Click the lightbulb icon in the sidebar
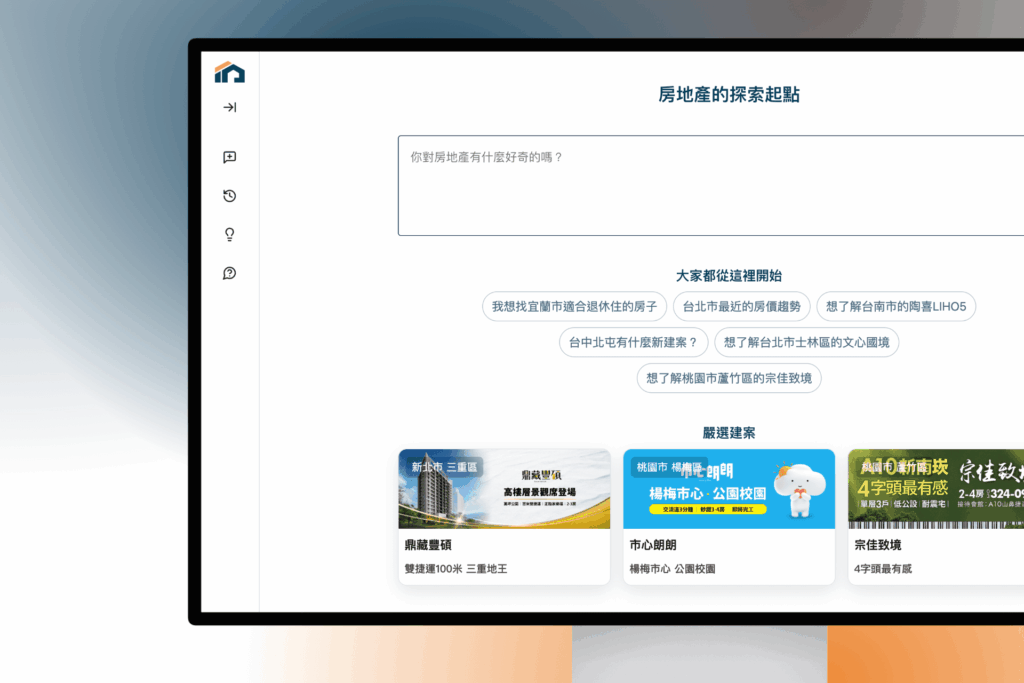 click(229, 235)
